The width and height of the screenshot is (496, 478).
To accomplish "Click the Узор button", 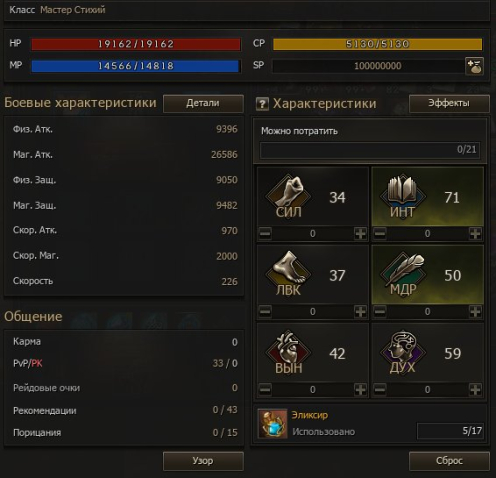I will [x=203, y=461].
